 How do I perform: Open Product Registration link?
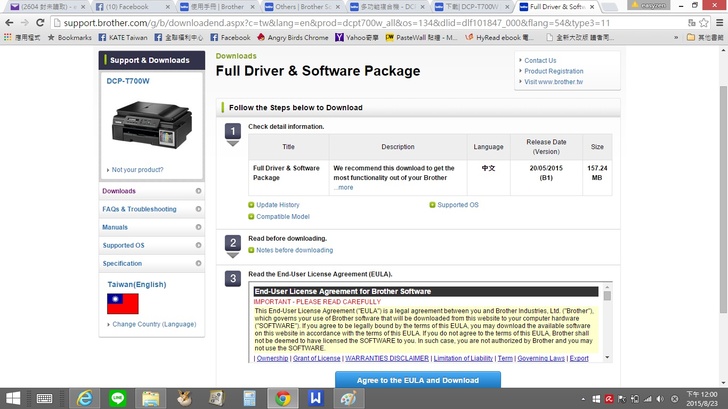(x=553, y=71)
